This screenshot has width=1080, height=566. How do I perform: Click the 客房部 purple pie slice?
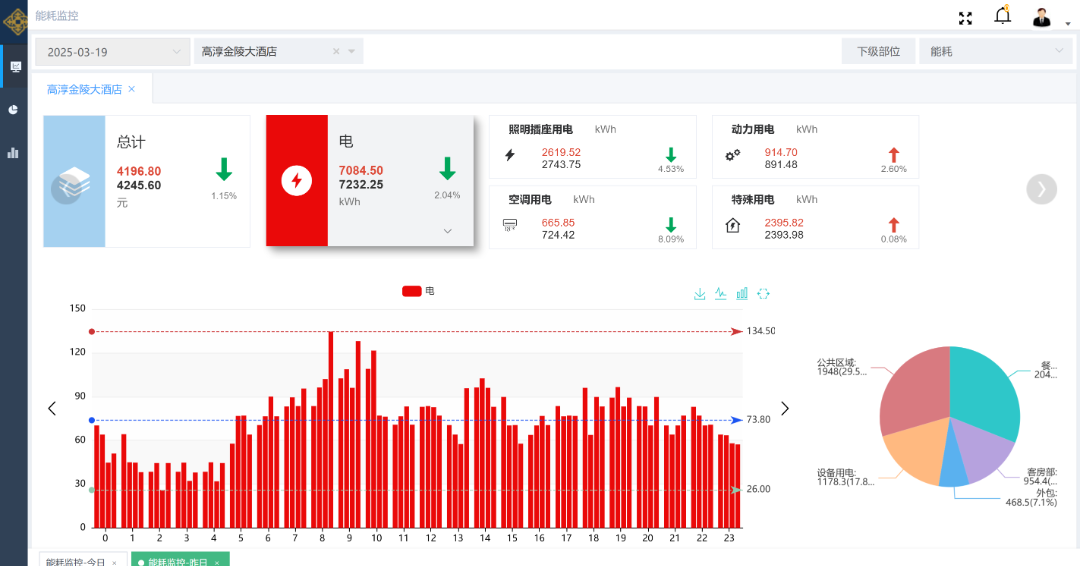(x=981, y=450)
